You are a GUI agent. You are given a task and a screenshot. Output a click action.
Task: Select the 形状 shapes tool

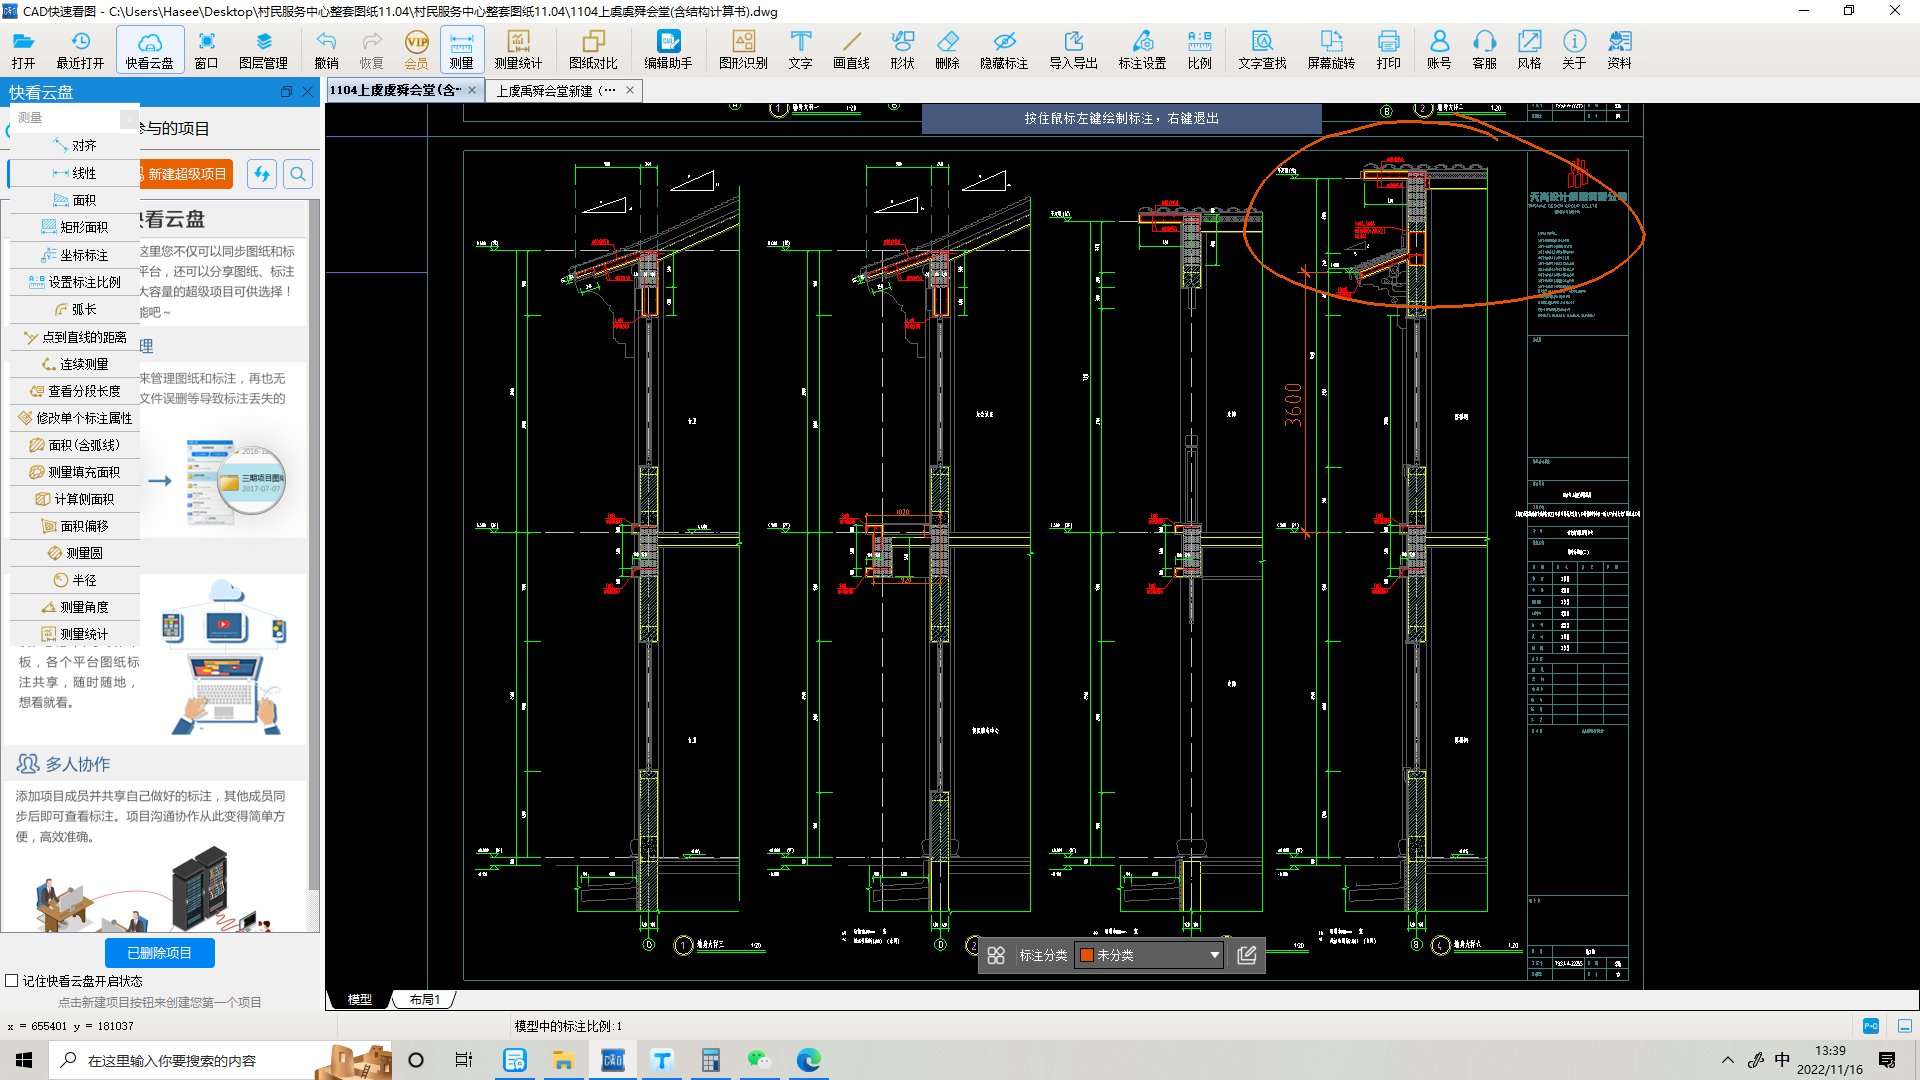pos(902,49)
